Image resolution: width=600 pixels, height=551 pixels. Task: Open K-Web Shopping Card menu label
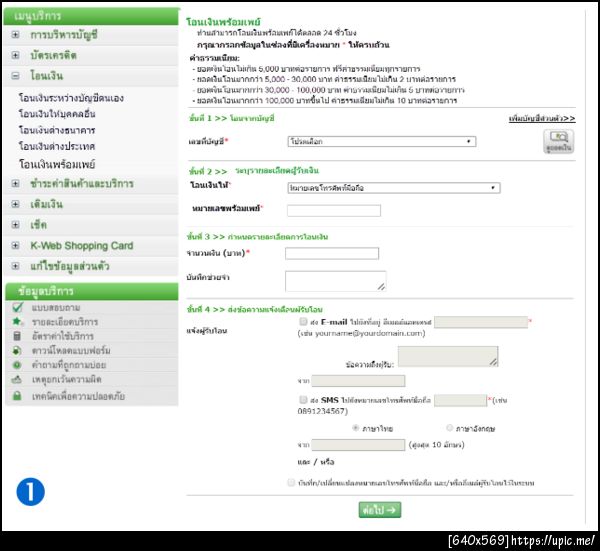tap(82, 246)
